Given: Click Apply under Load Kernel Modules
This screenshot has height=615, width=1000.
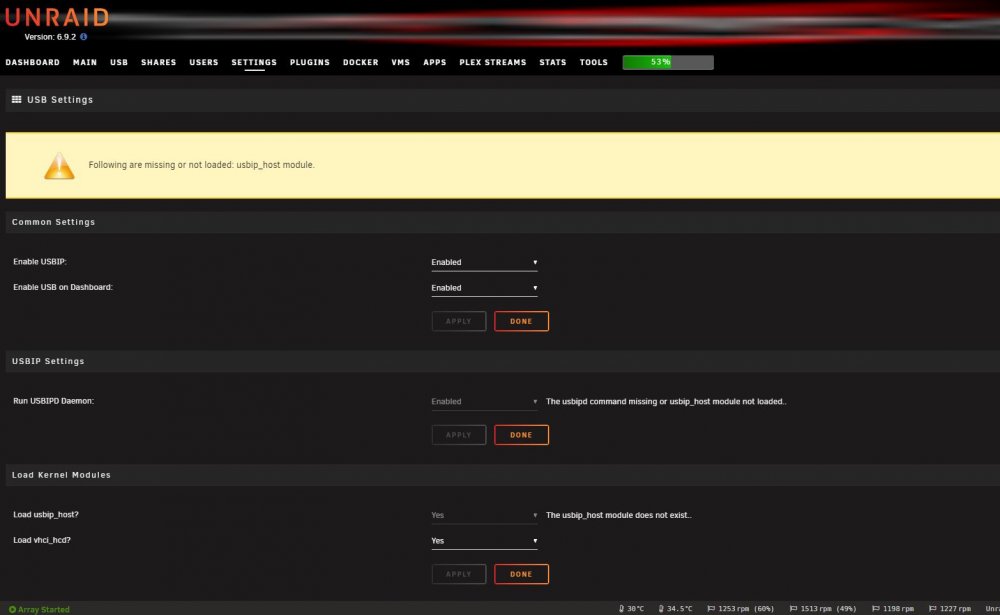Looking at the screenshot, I should tap(459, 574).
